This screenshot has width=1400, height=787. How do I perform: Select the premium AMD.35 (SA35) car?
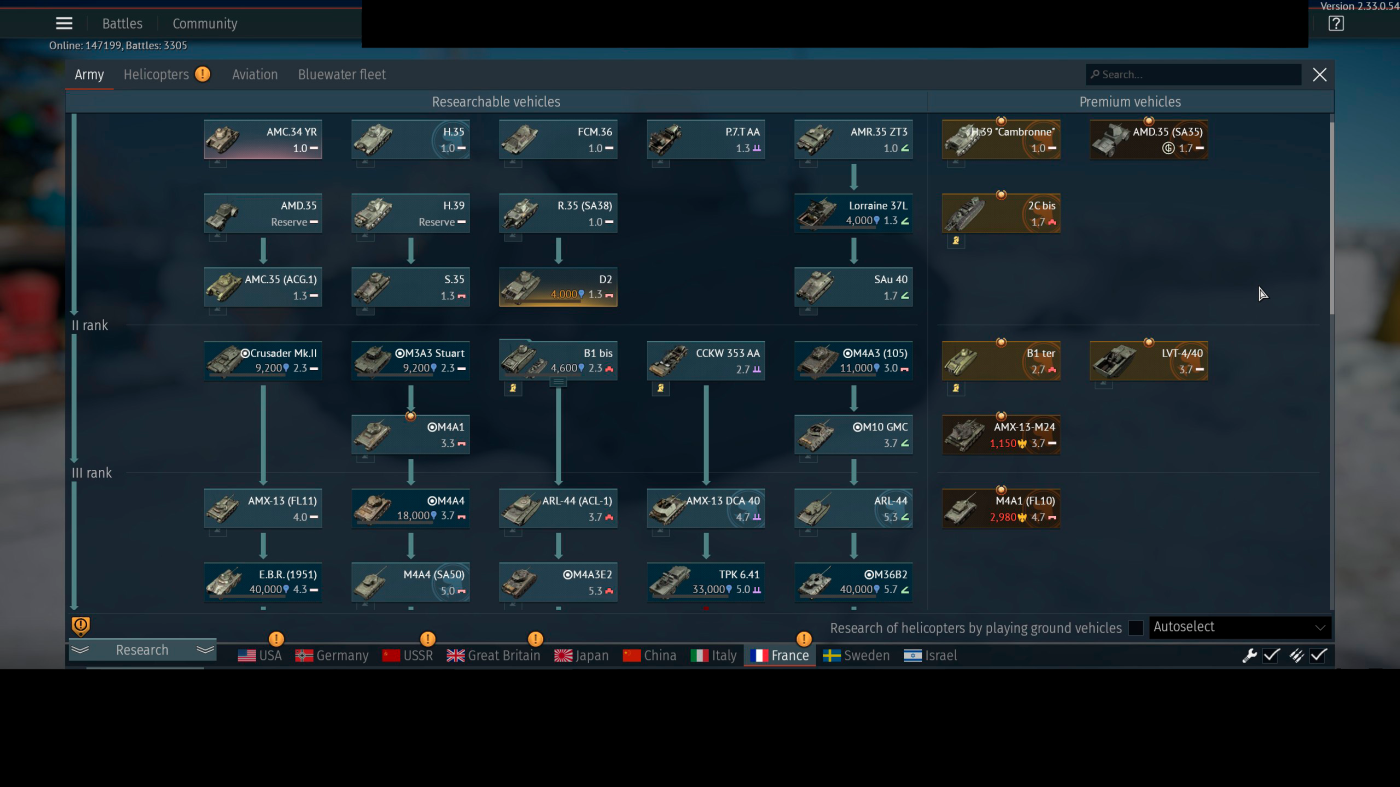tap(1149, 140)
